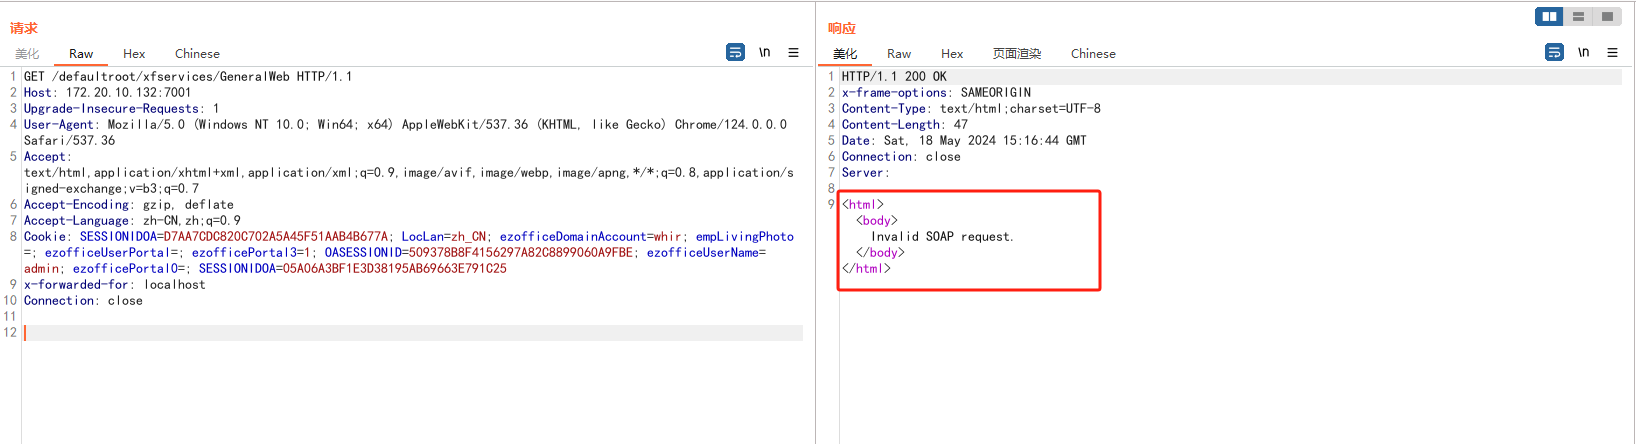Open the request 美化 tab
Viewport: 1636px width, 444px height.
[x=27, y=54]
